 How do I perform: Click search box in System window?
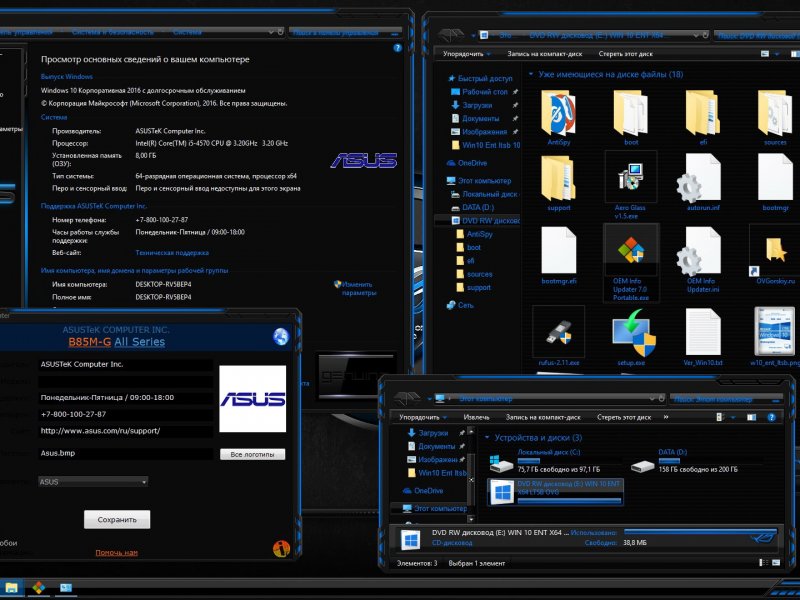tap(345, 33)
